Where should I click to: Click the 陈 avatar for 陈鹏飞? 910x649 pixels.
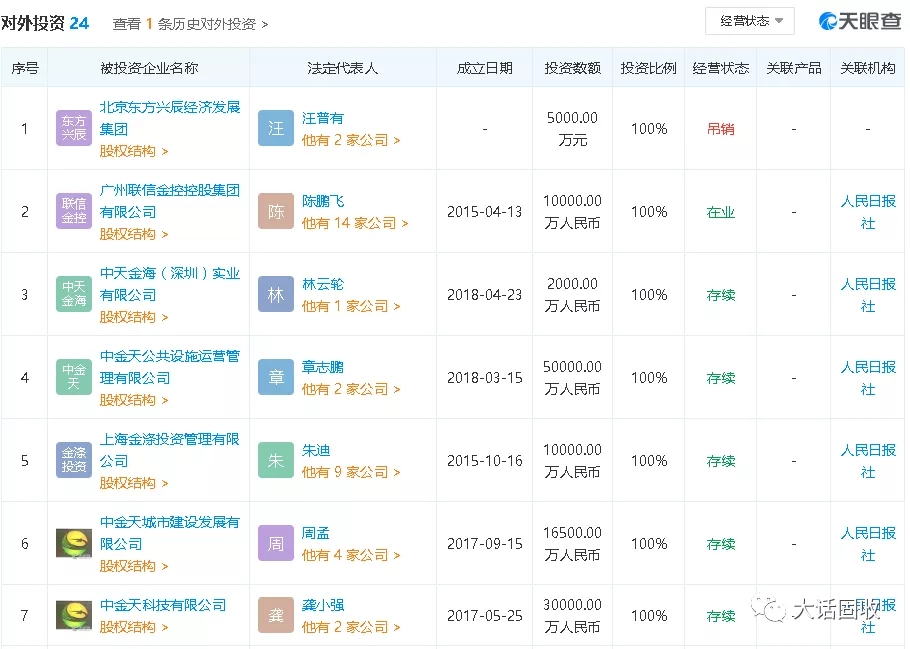pyautogui.click(x=276, y=211)
